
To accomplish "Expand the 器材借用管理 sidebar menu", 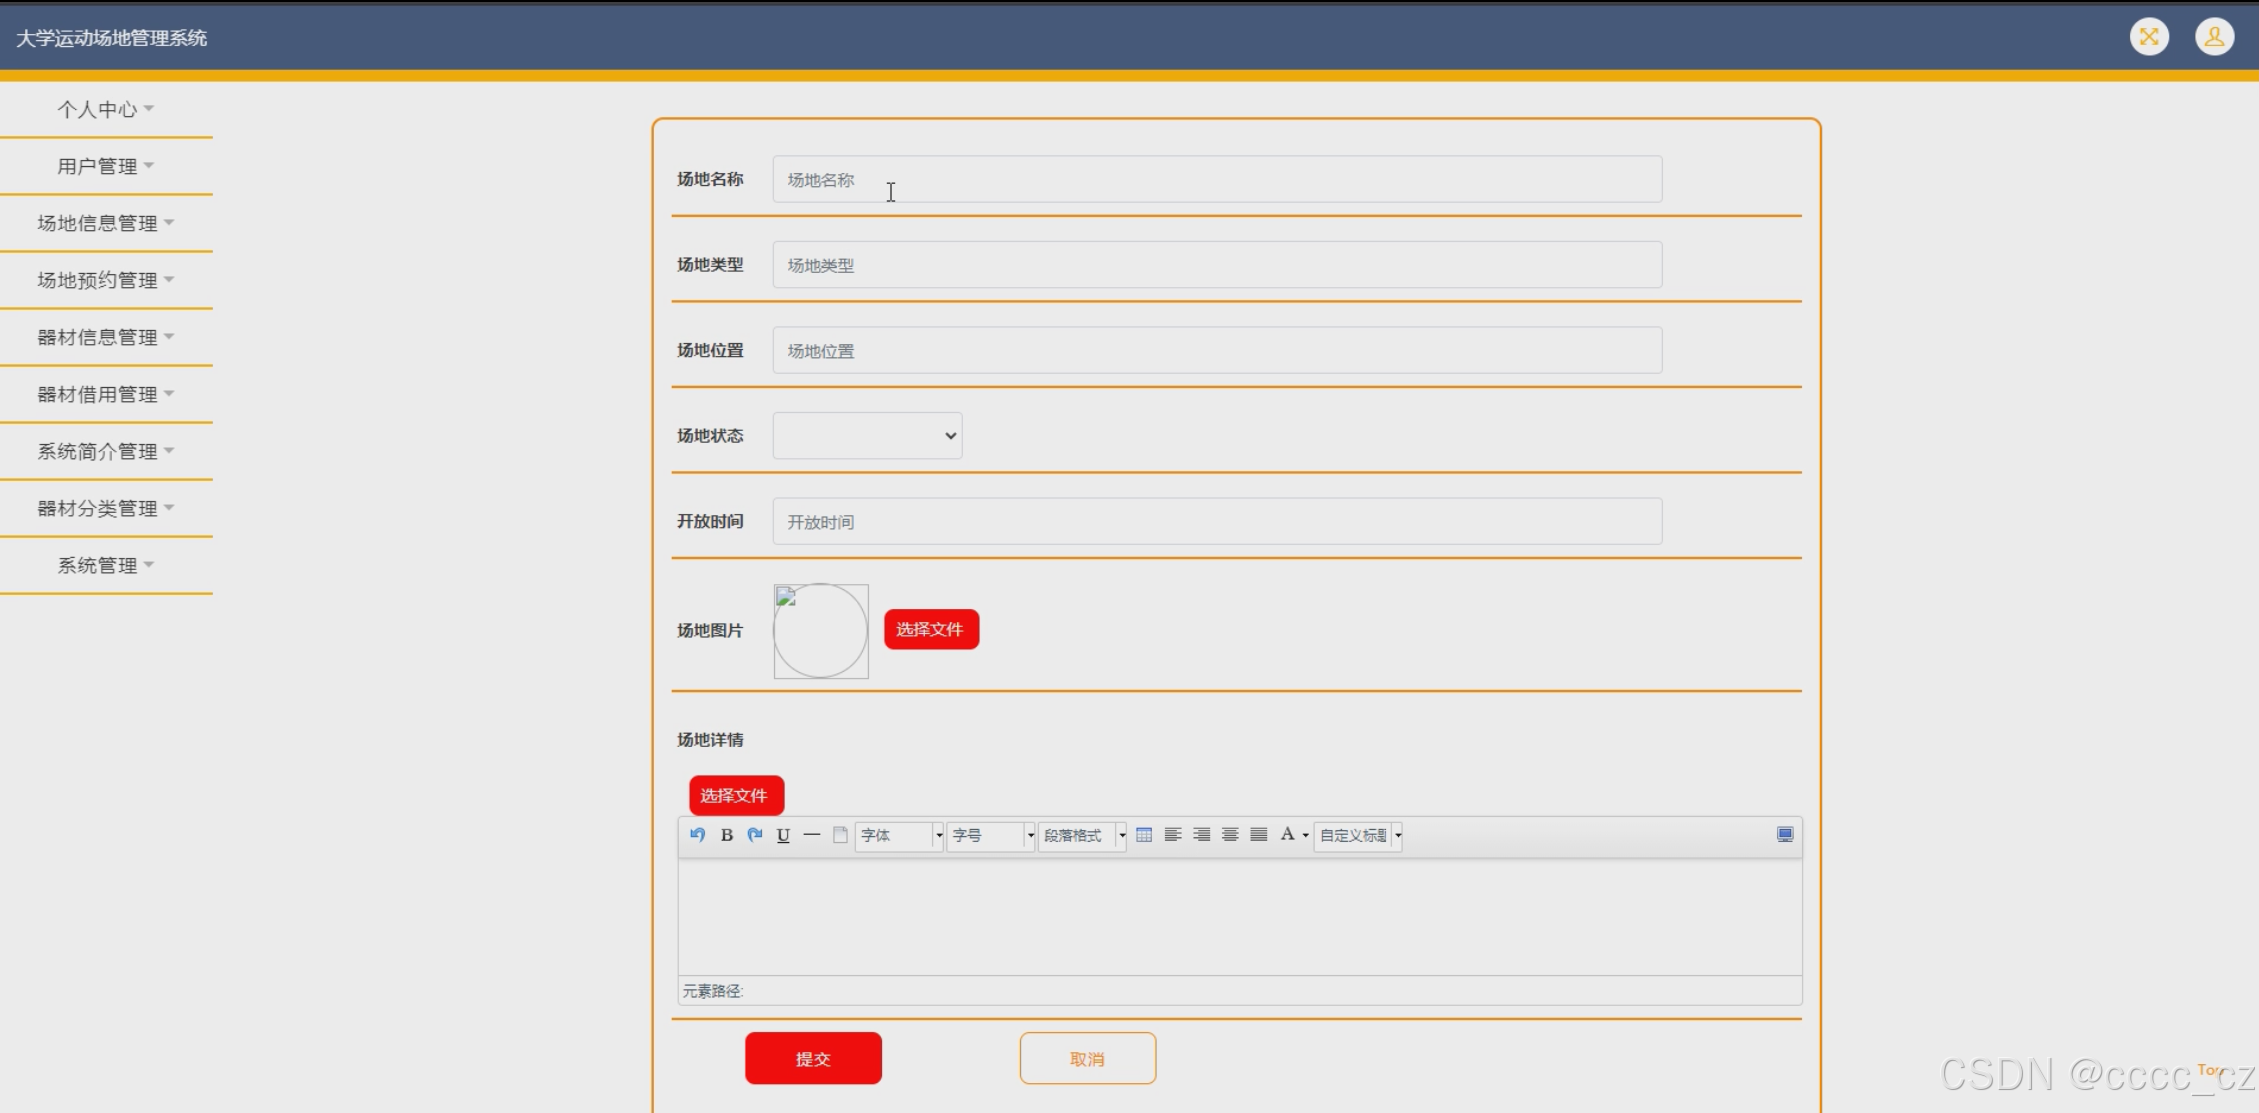I will (105, 394).
